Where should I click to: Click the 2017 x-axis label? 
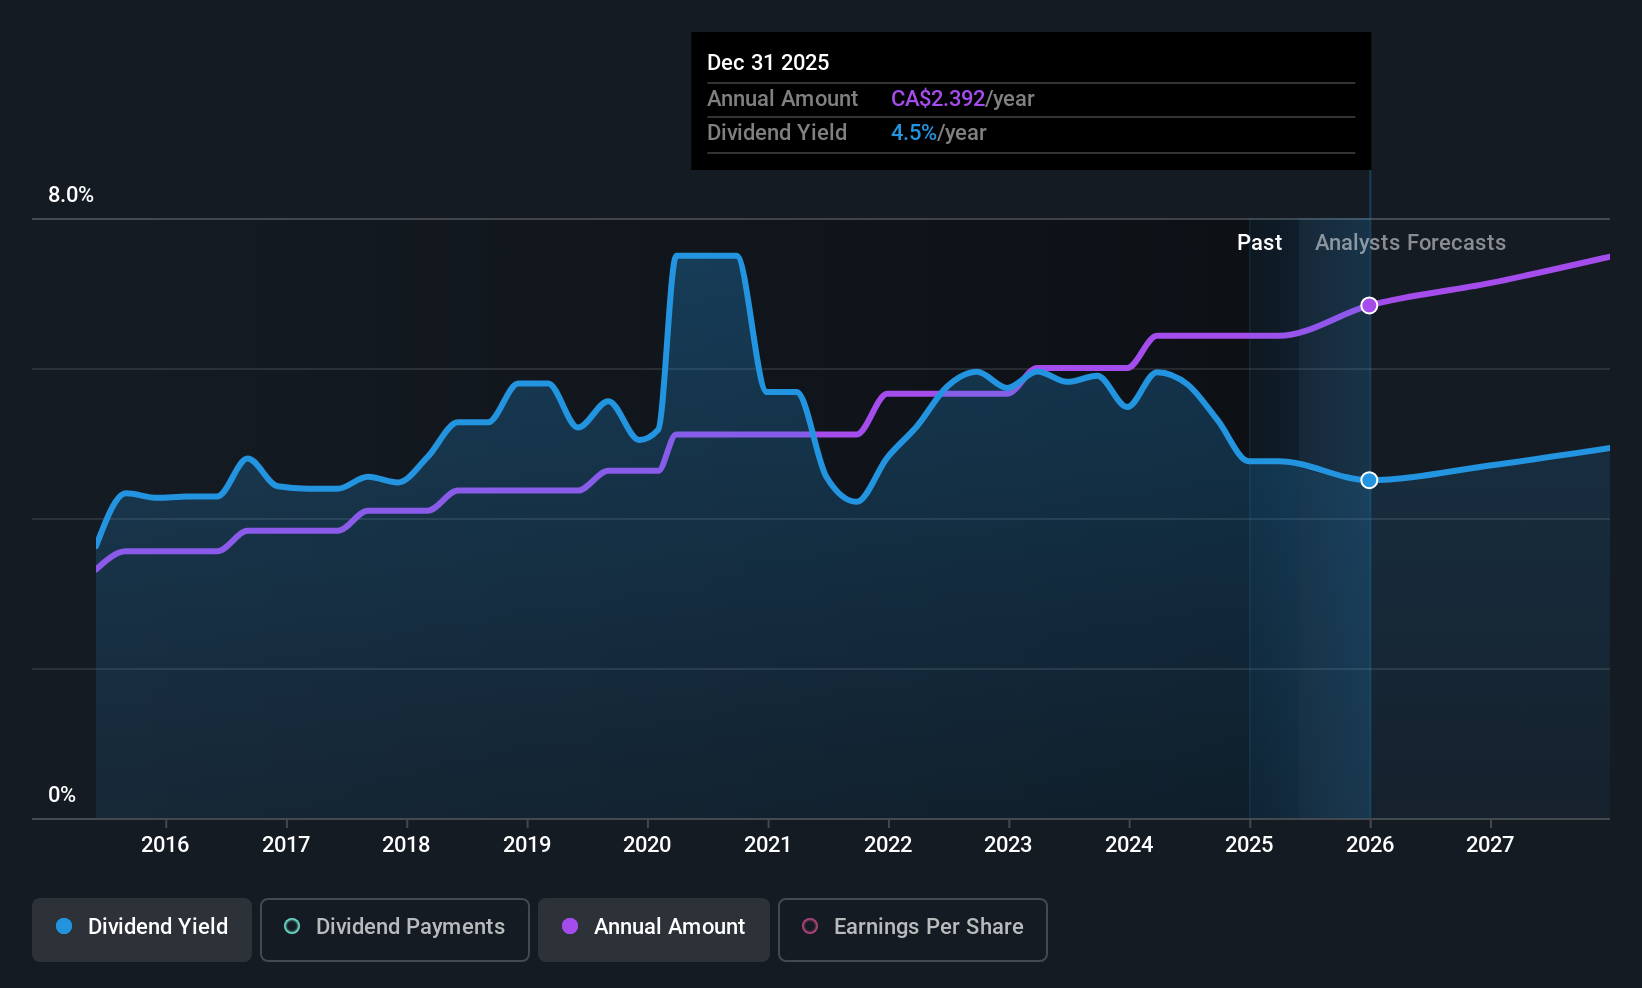pos(286,844)
